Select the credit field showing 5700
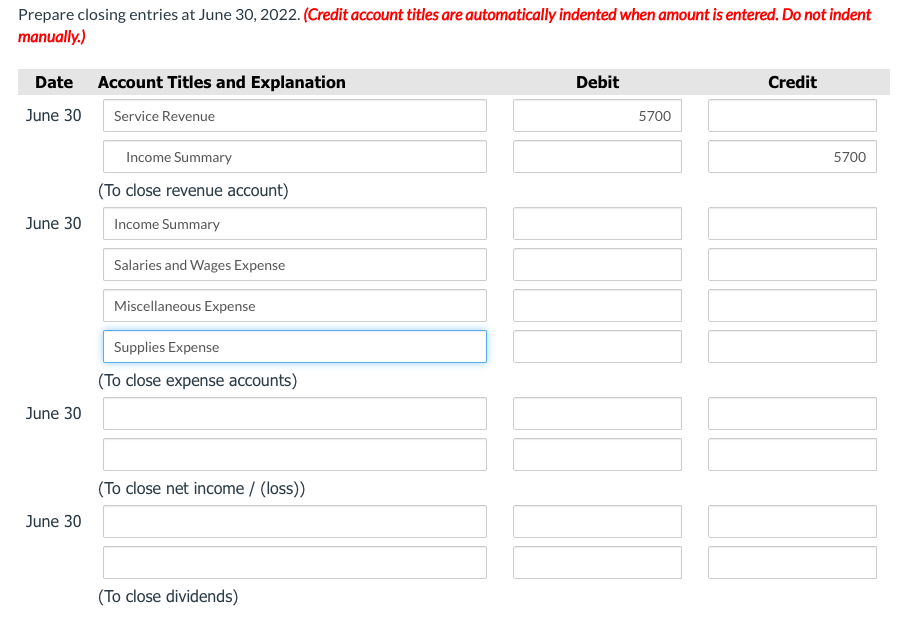Image resolution: width=904 pixels, height=624 pixels. [791, 156]
